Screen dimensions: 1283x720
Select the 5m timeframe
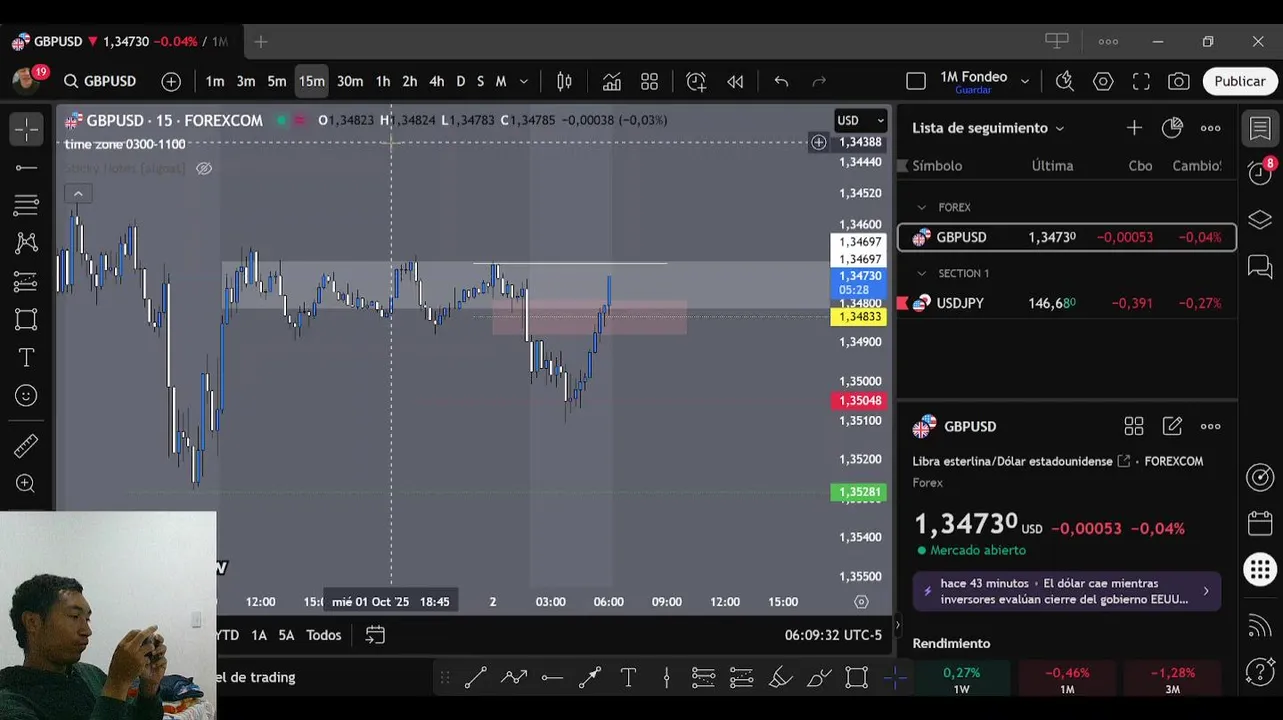277,81
